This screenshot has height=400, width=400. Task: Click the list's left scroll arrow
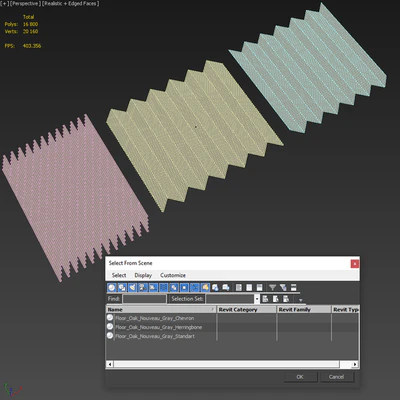(x=110, y=364)
